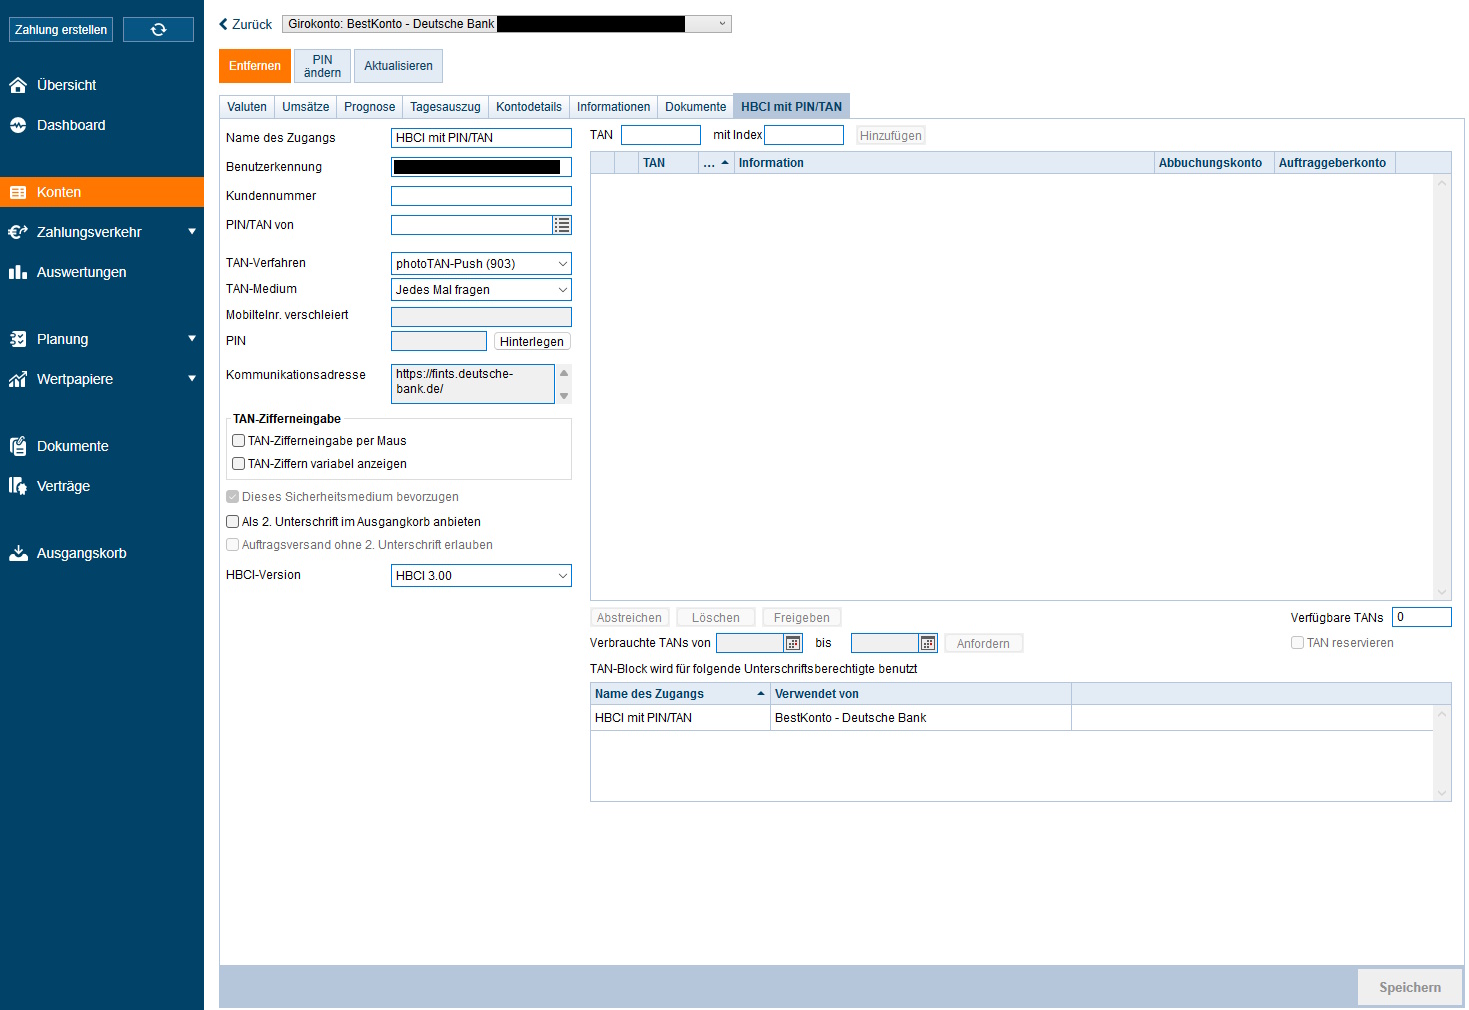This screenshot has height=1010, width=1469.
Task: Click the refresh sync icon button
Action: [158, 30]
